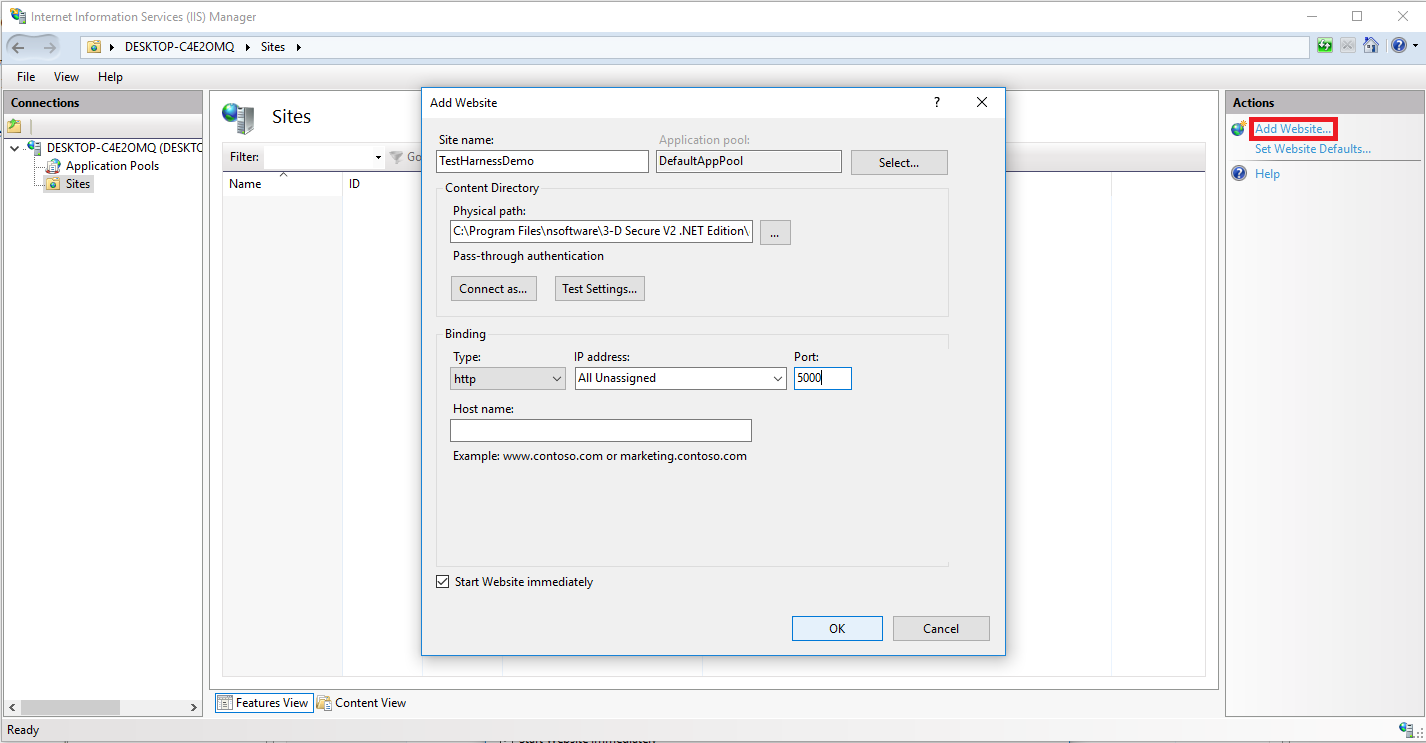Go to the Home page icon
1426x743 pixels.
click(x=1371, y=46)
